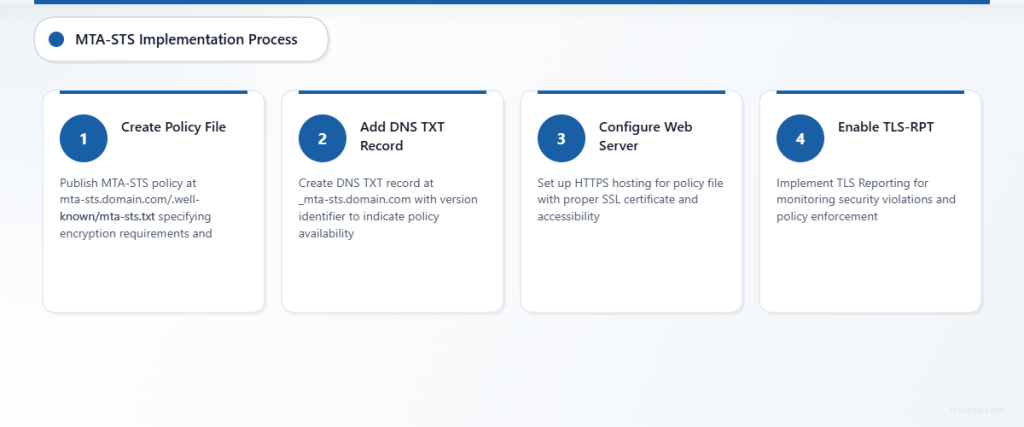
Task: Click the blue accent bar above card 4
Action: [870, 92]
